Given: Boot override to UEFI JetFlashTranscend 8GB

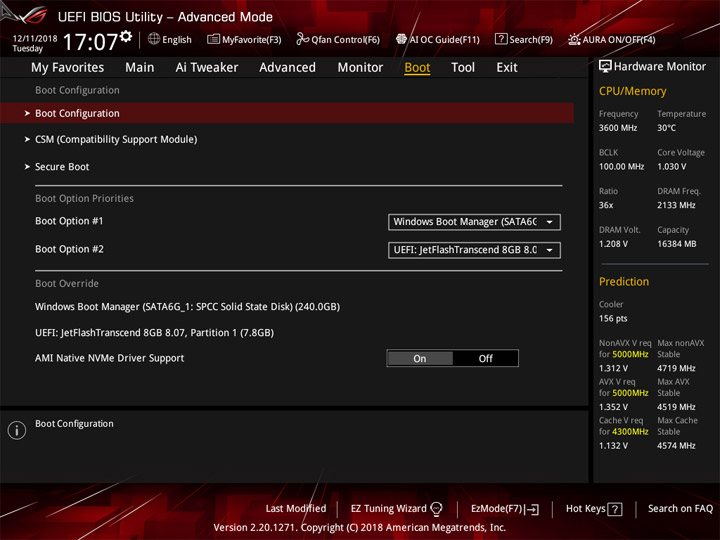Looking at the screenshot, I should 154,332.
